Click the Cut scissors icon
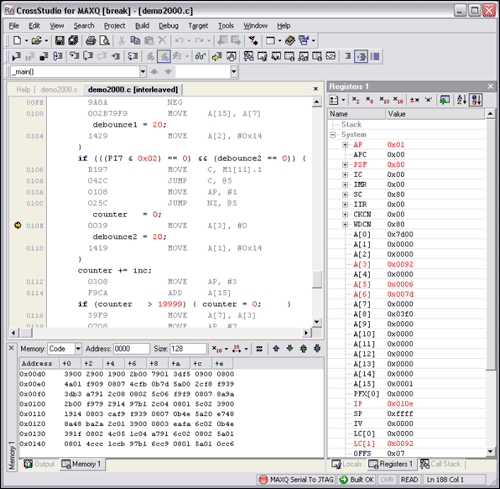Screen dimensions: 500x489 pyautogui.click(x=122, y=40)
